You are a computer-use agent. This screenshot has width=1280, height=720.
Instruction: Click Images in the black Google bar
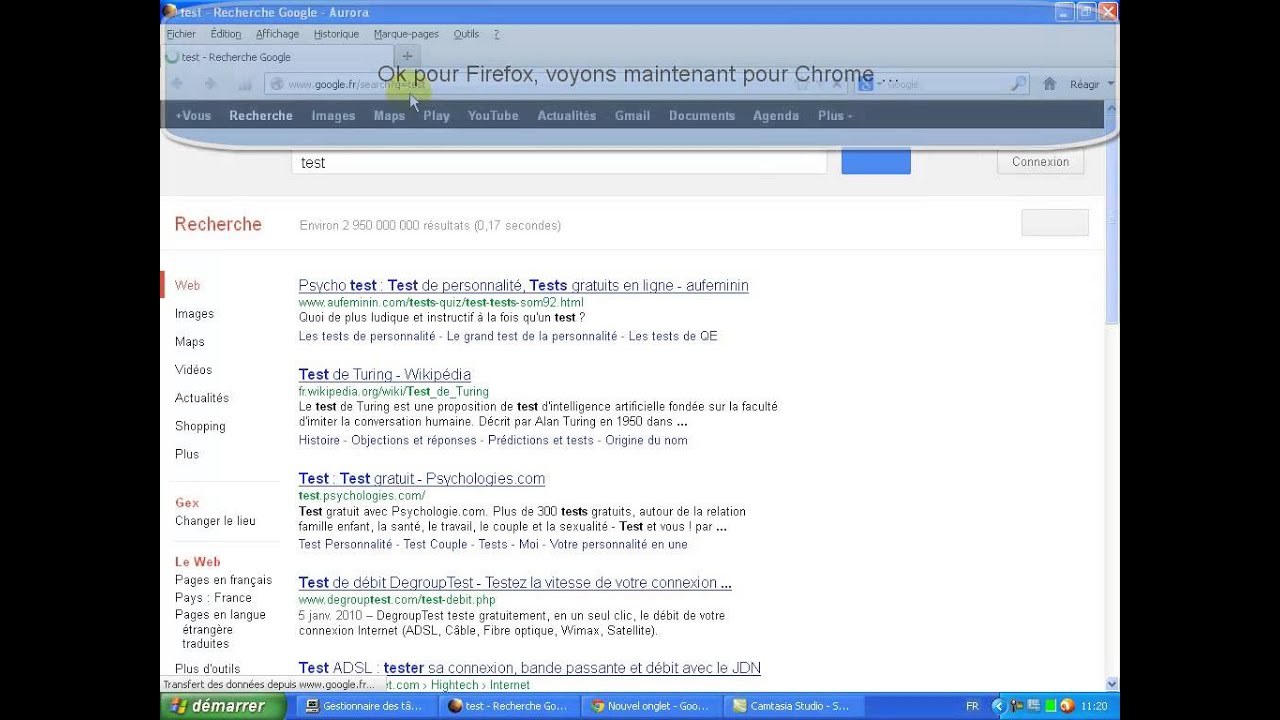[x=333, y=116]
